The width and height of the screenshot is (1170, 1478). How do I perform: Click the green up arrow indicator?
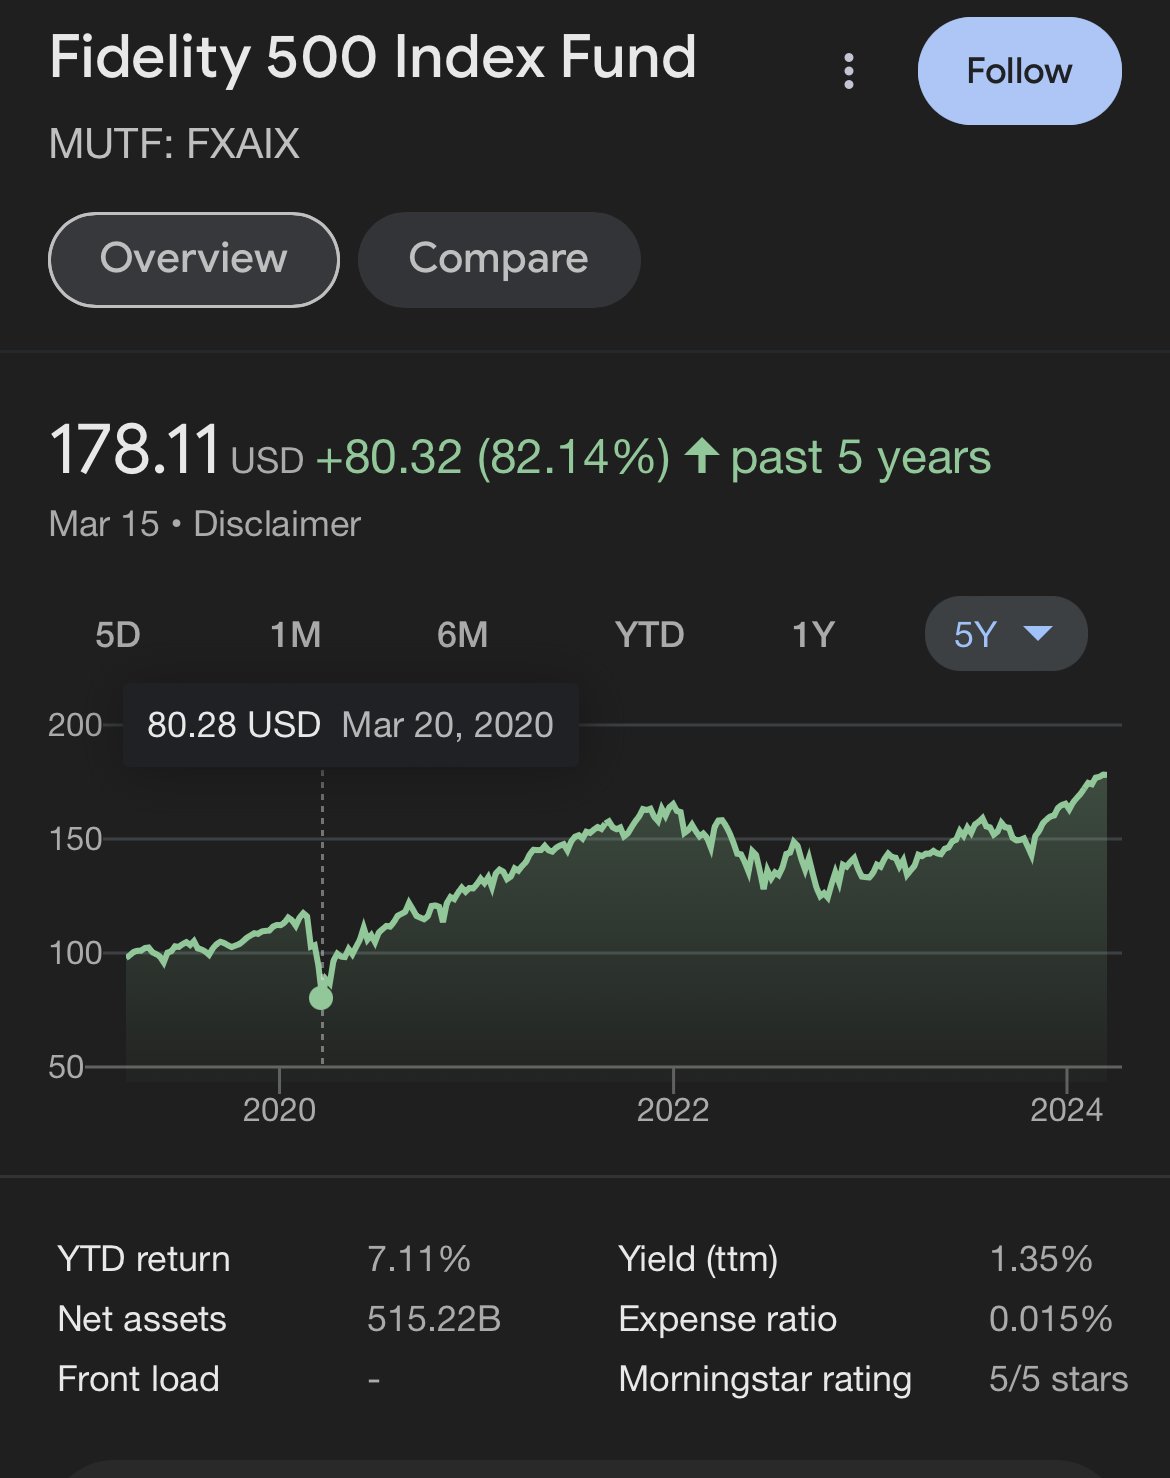pyautogui.click(x=702, y=457)
